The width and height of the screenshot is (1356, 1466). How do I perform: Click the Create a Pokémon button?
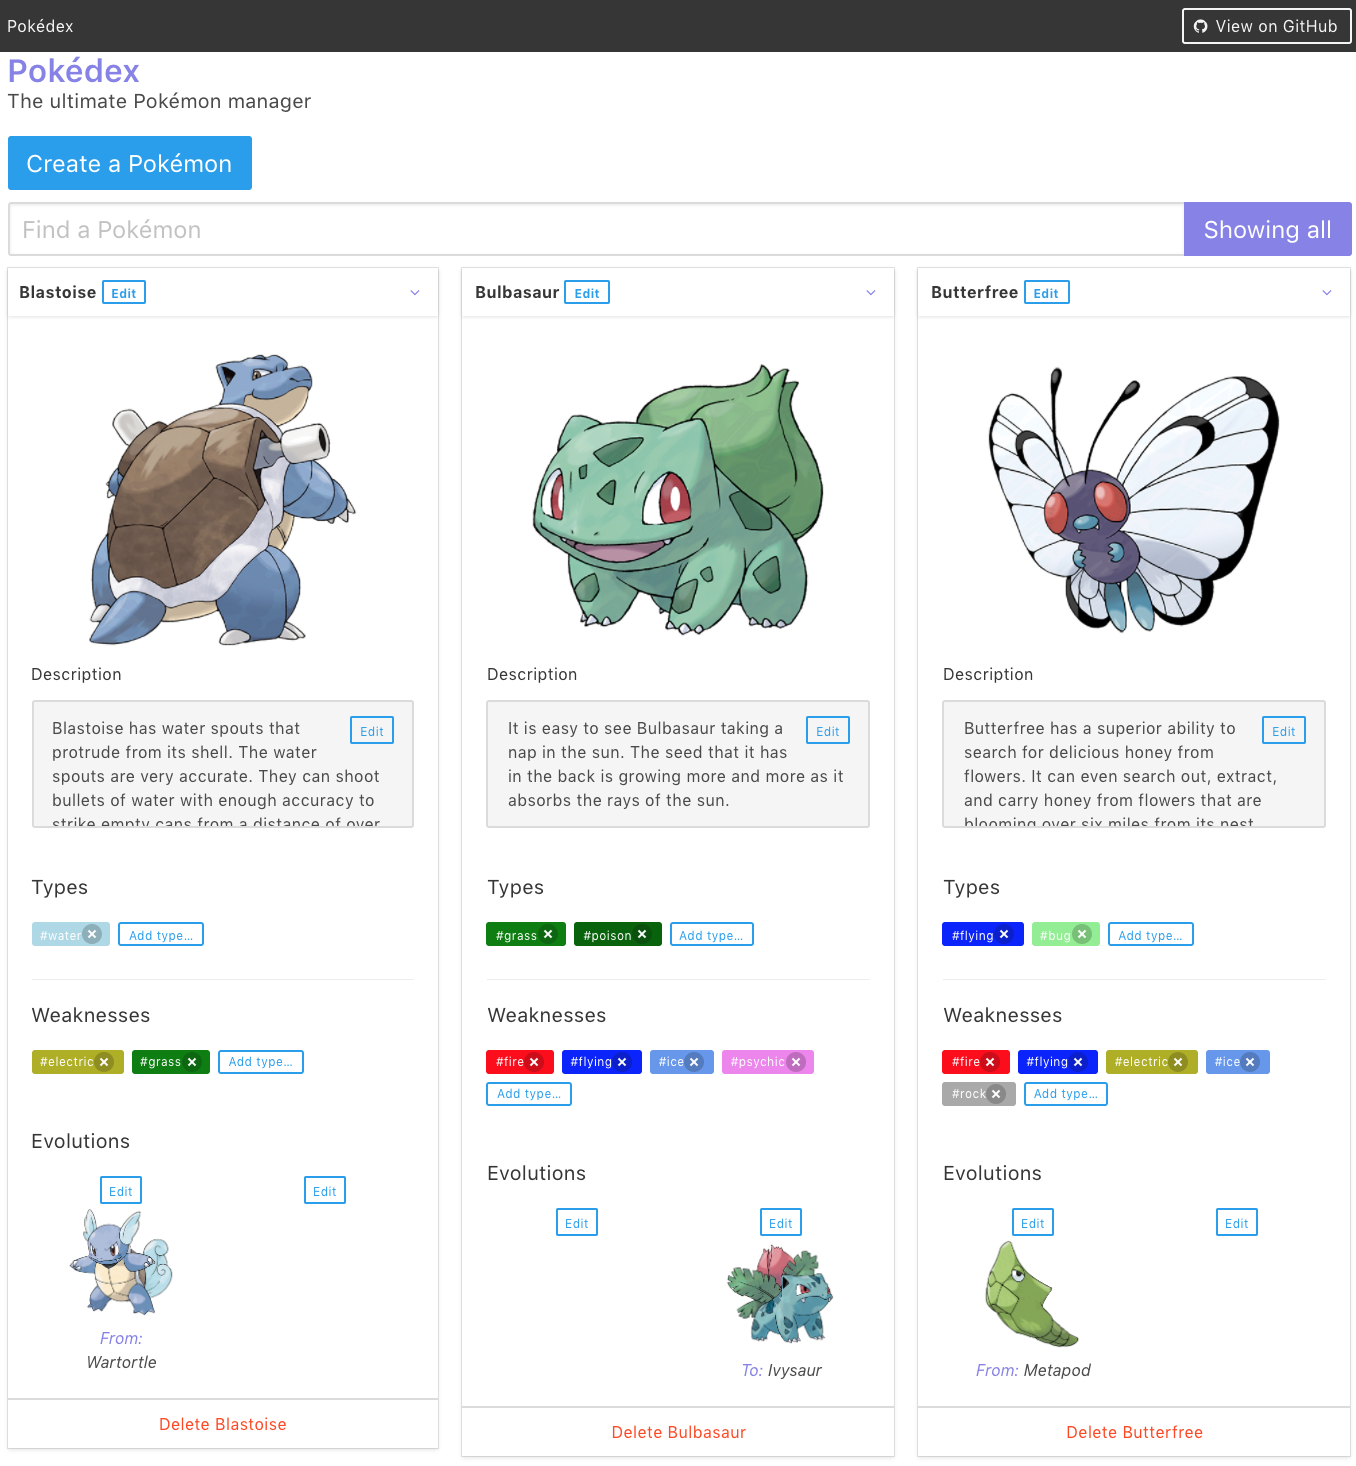[x=130, y=163]
